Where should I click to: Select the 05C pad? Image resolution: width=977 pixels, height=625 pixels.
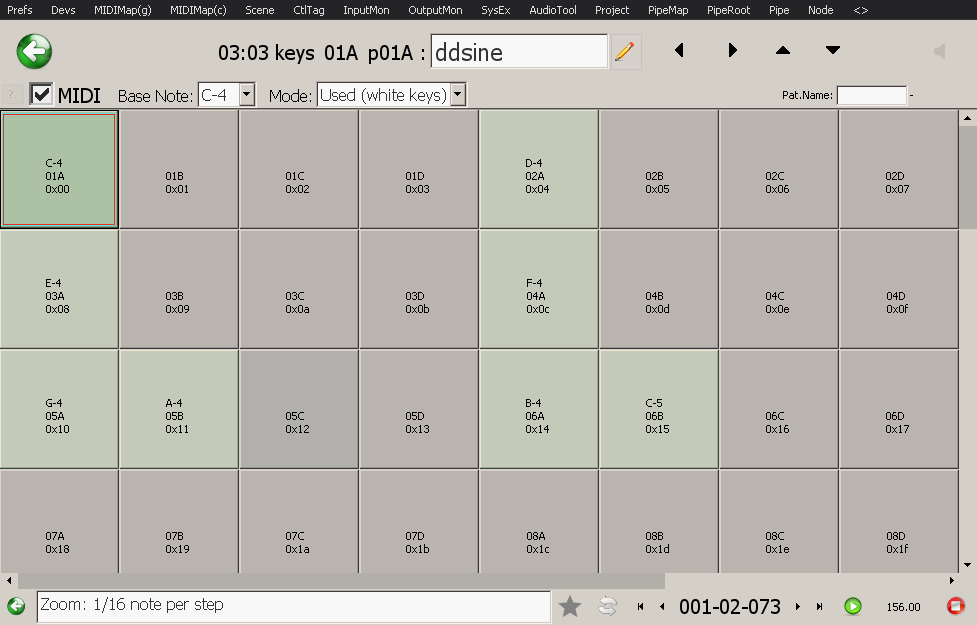pos(298,409)
